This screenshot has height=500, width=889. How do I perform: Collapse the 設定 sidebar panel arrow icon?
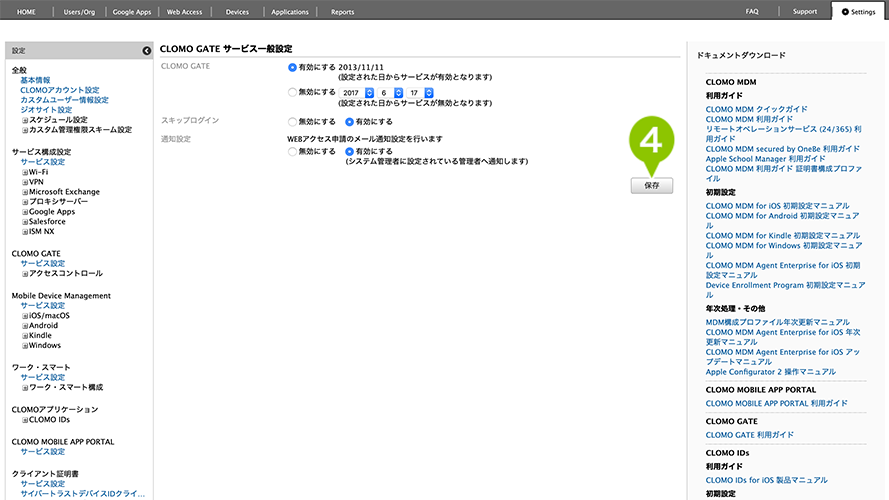(x=146, y=51)
